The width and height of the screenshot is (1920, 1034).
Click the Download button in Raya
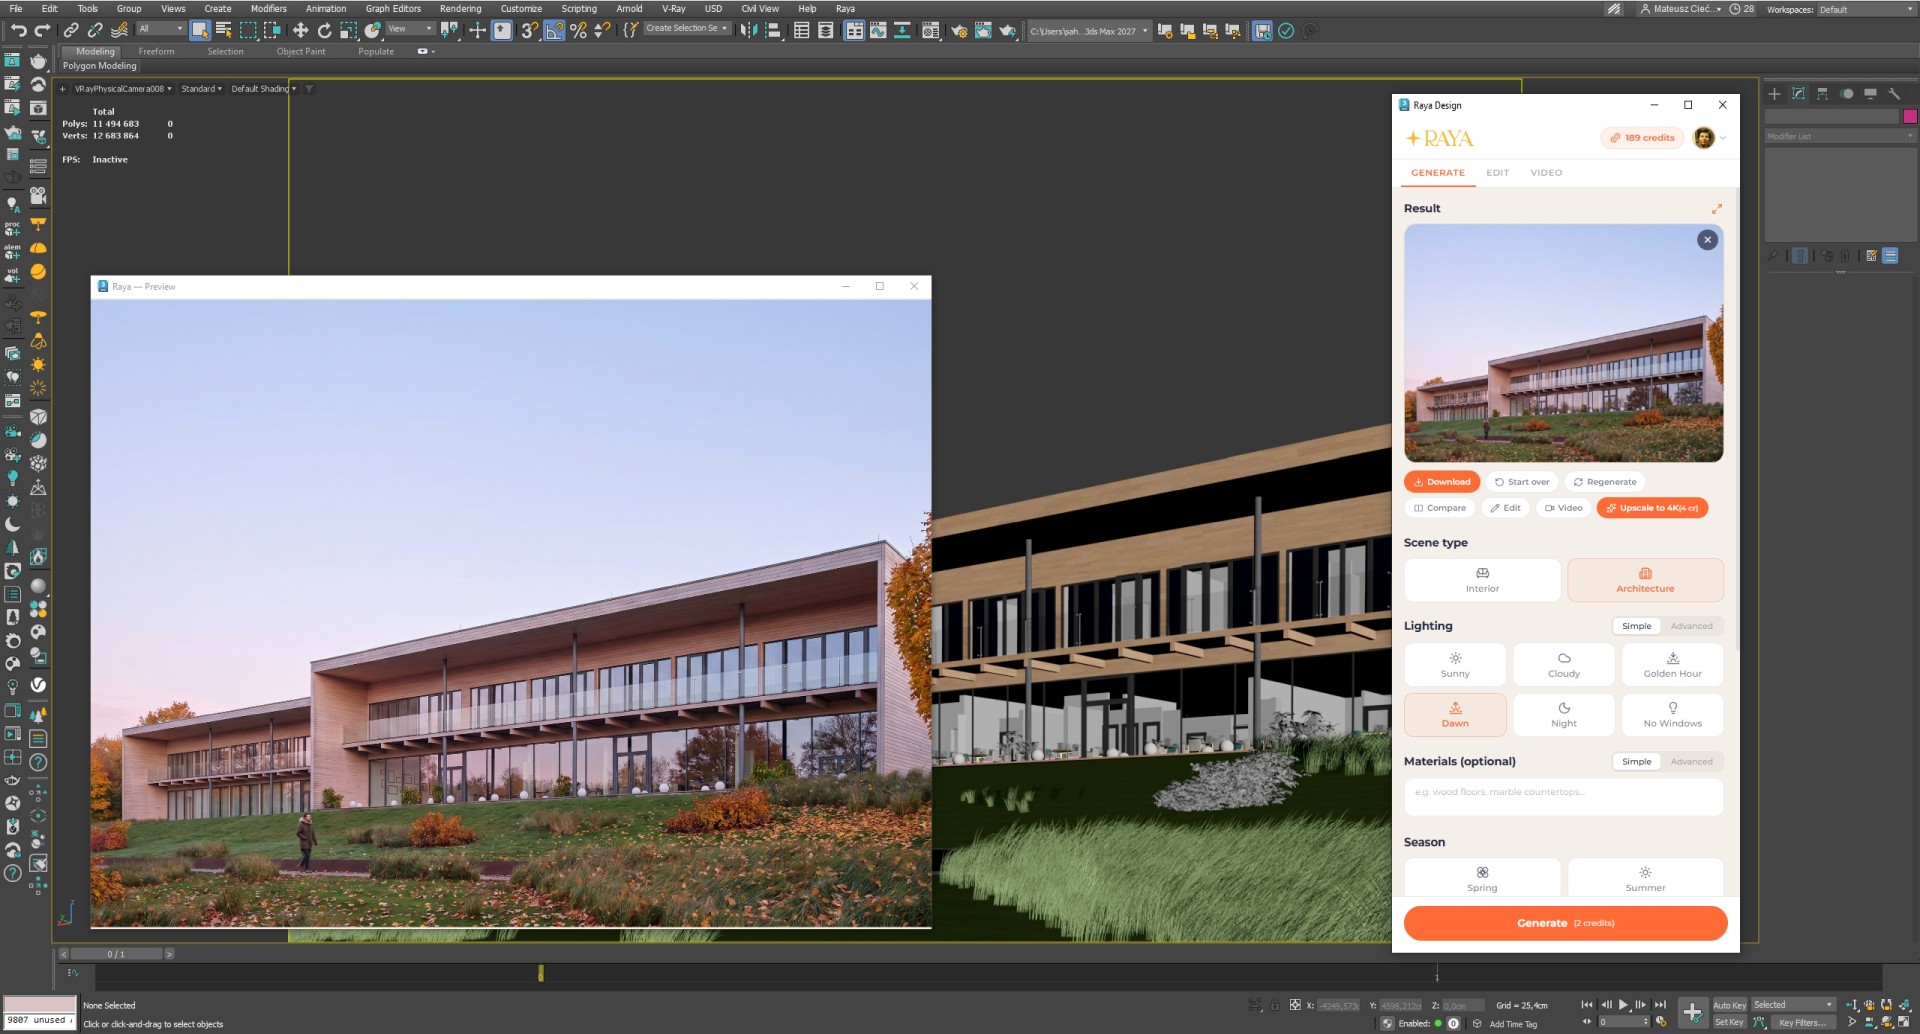(x=1442, y=482)
